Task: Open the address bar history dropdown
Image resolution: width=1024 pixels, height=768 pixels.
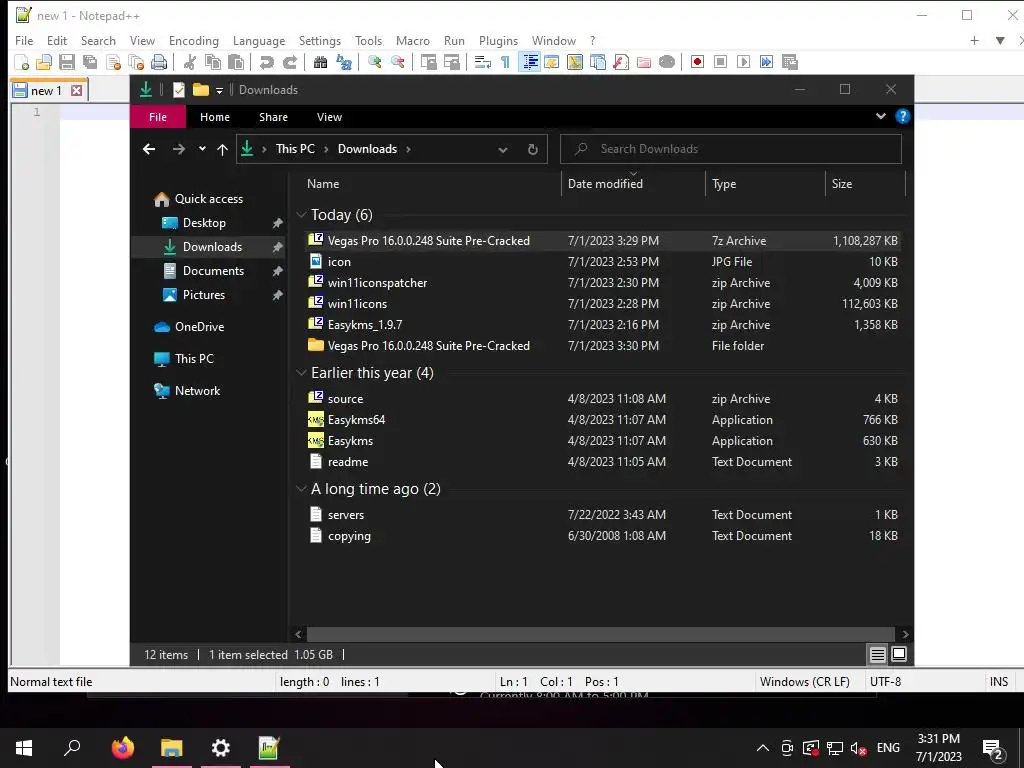Action: pyautogui.click(x=503, y=149)
